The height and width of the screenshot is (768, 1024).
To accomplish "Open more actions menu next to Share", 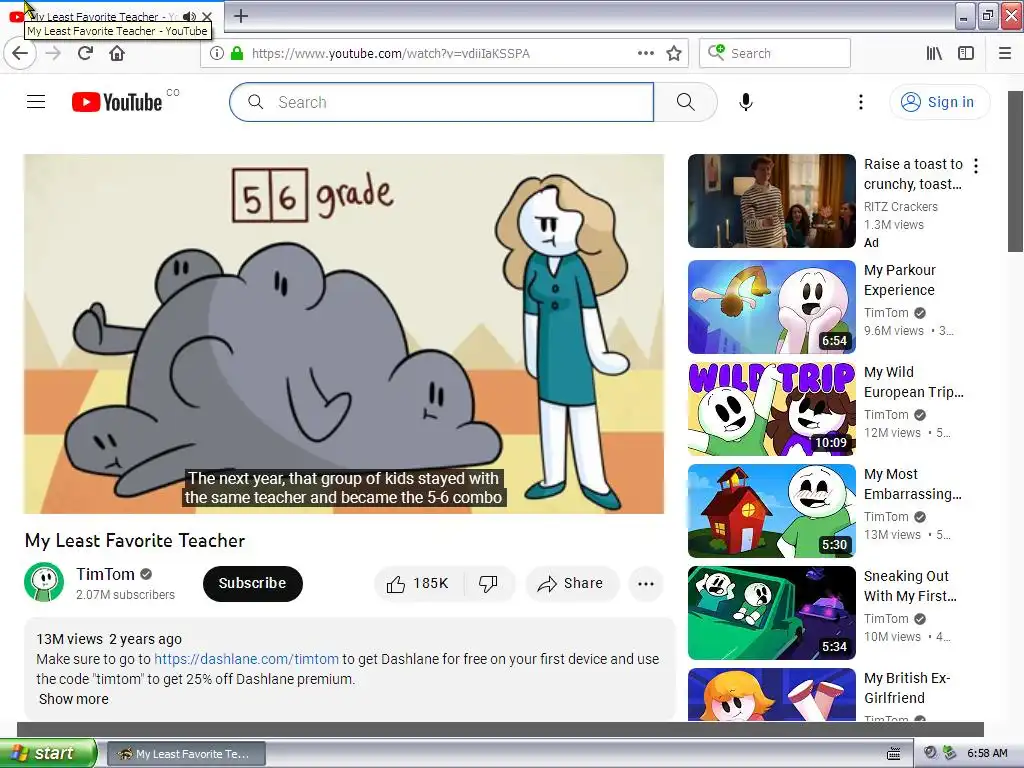I will click(646, 583).
